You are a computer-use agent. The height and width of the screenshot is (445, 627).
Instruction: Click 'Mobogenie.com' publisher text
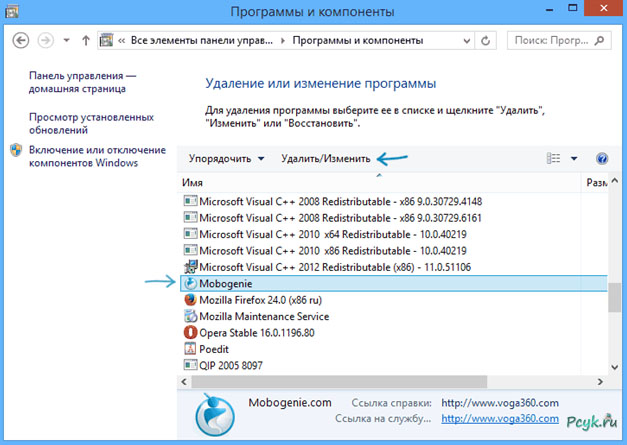pos(290,402)
